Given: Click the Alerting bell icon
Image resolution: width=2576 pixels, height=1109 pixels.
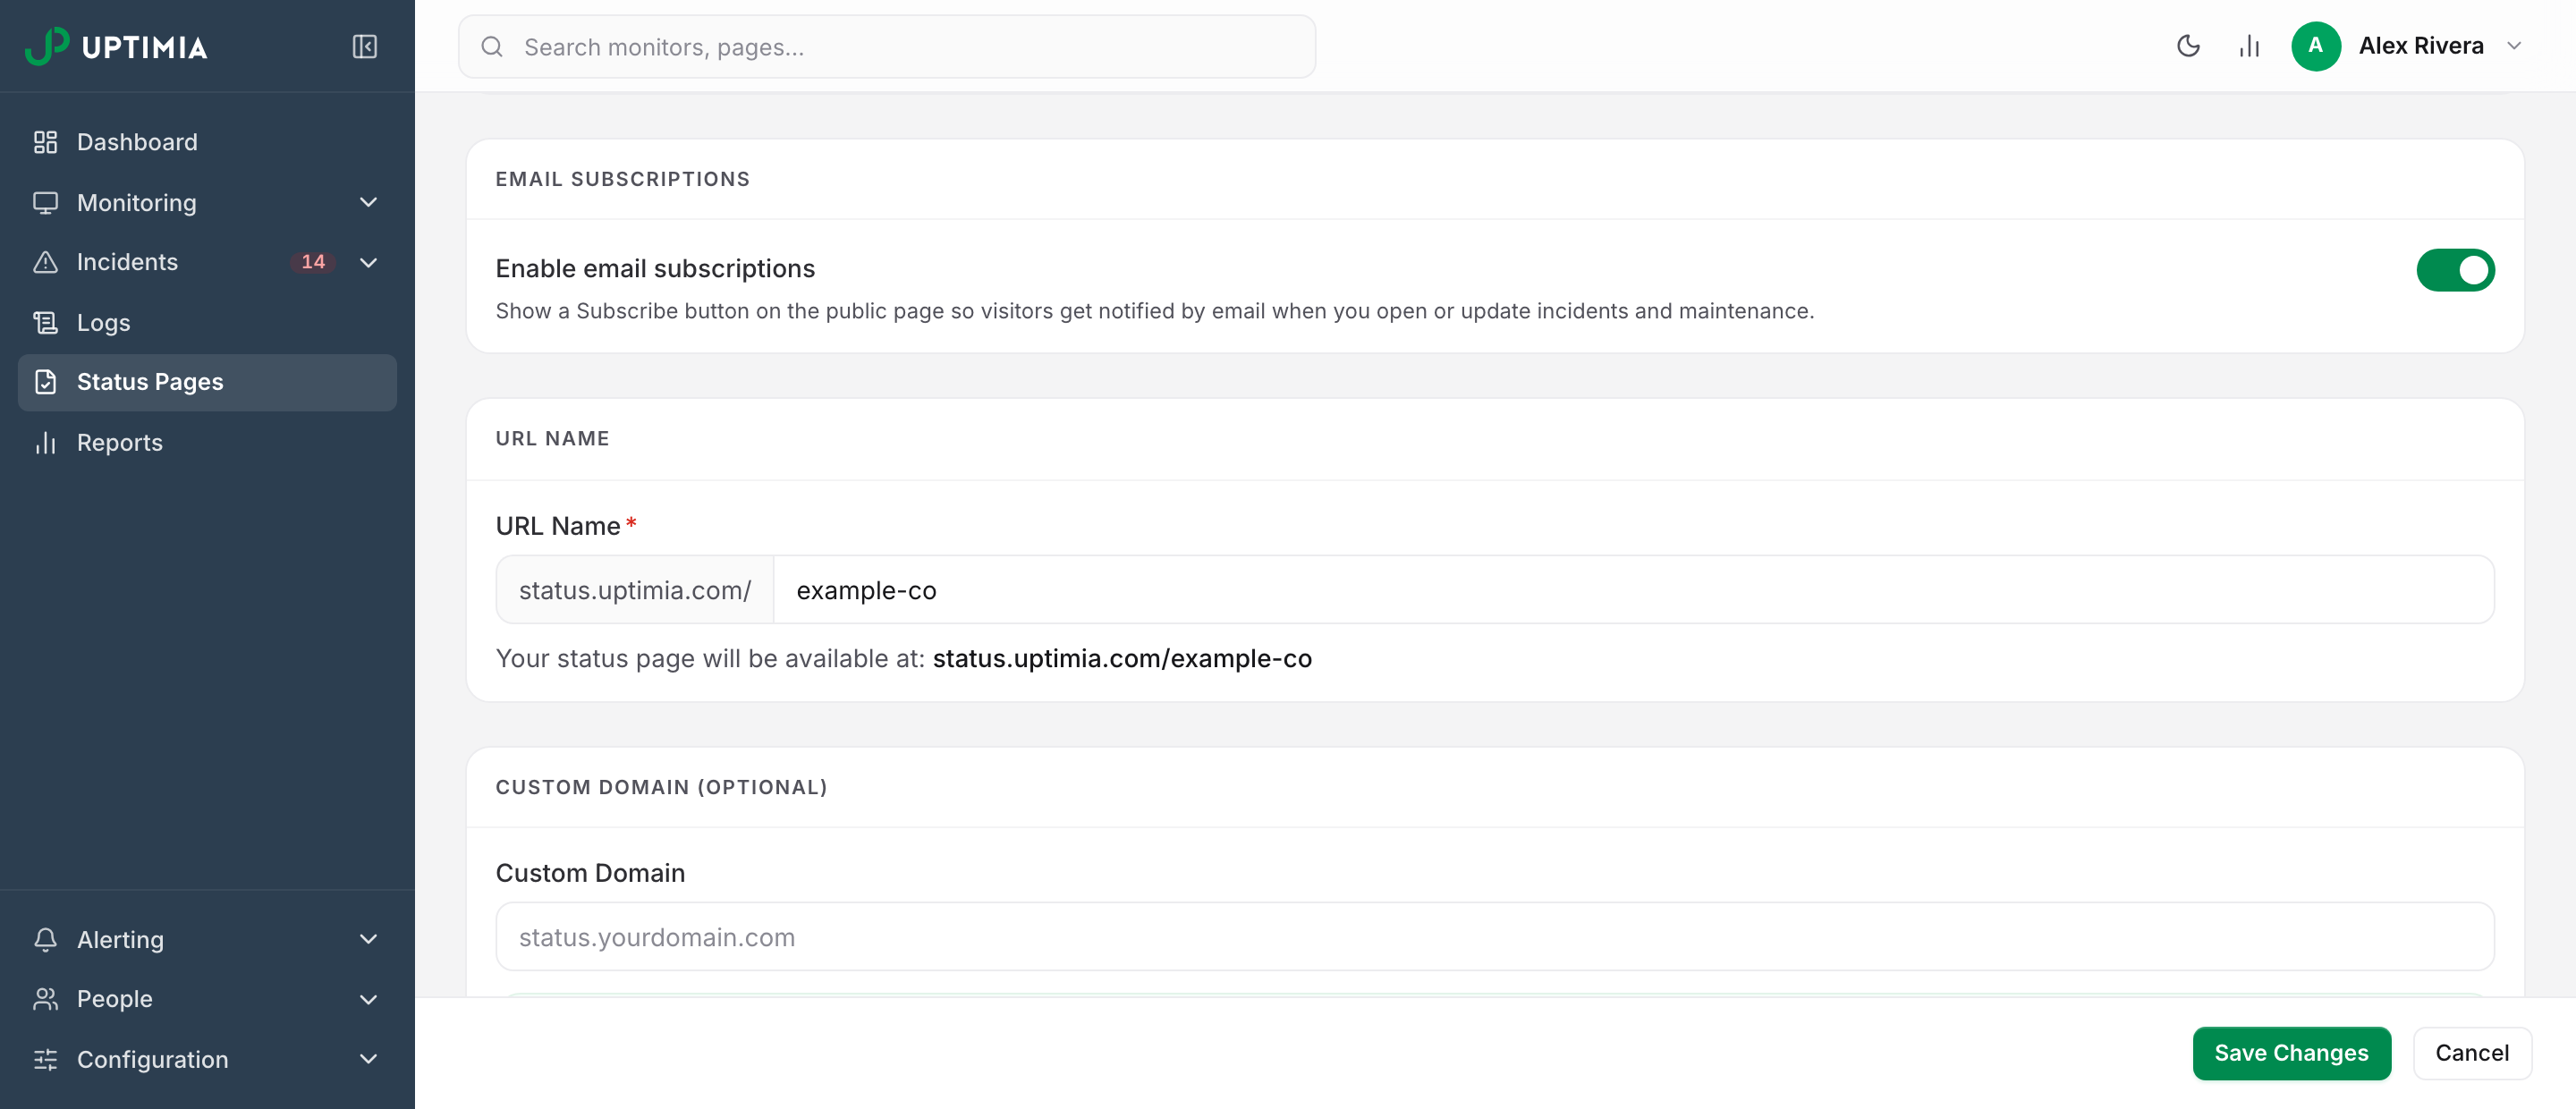Looking at the screenshot, I should coord(45,939).
